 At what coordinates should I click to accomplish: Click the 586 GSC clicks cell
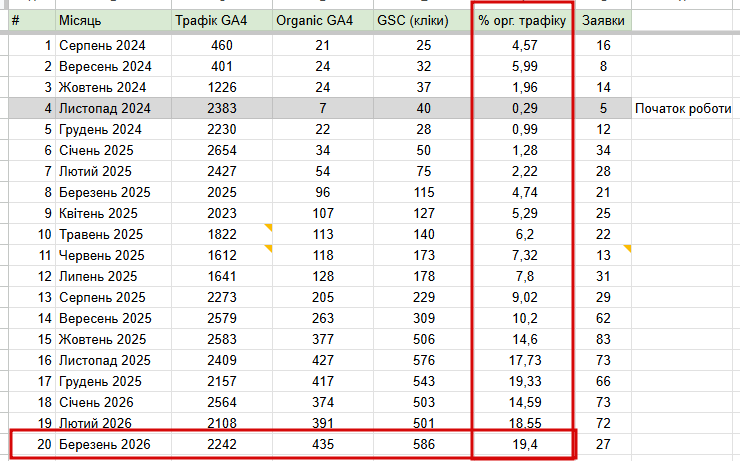pyautogui.click(x=425, y=444)
